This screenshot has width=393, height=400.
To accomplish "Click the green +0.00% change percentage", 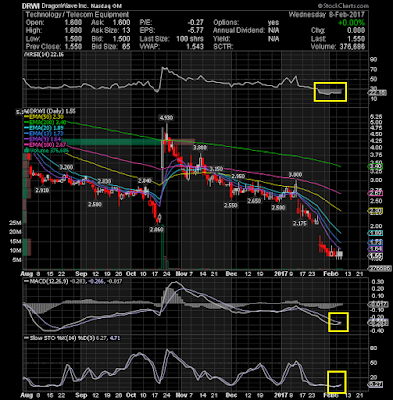I will (x=351, y=22).
